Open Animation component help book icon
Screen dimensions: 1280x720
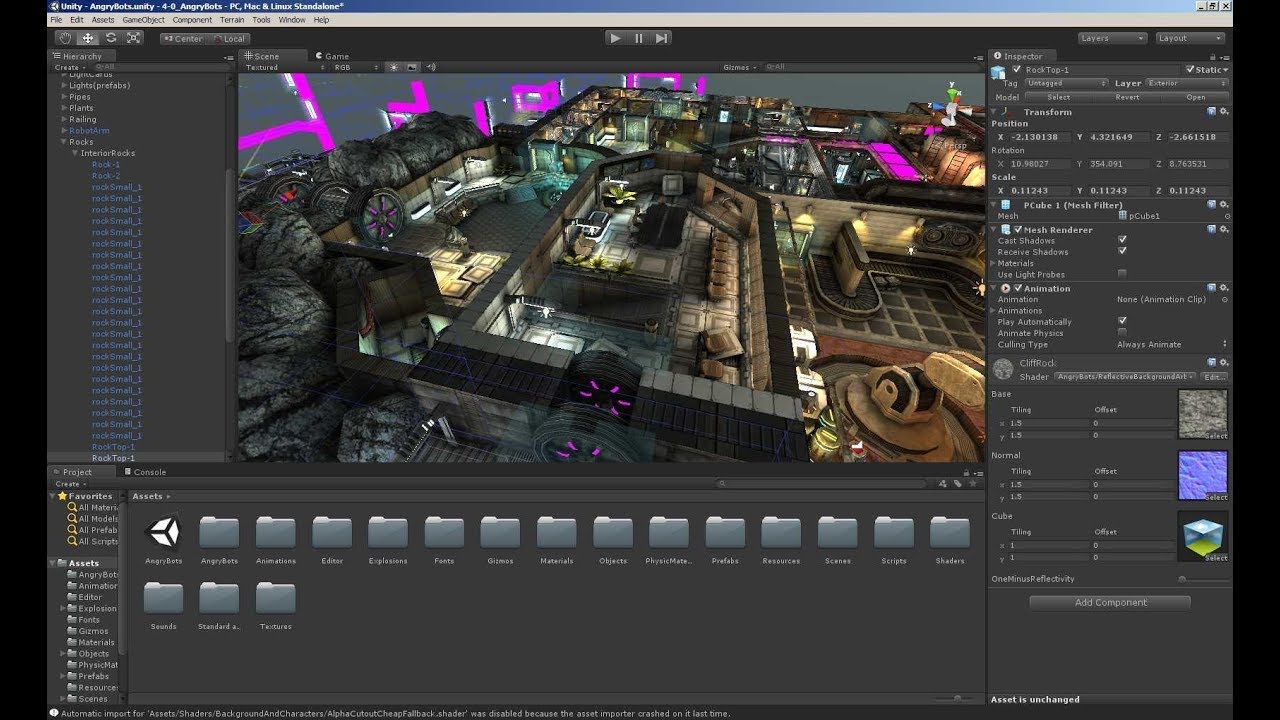[x=1212, y=288]
